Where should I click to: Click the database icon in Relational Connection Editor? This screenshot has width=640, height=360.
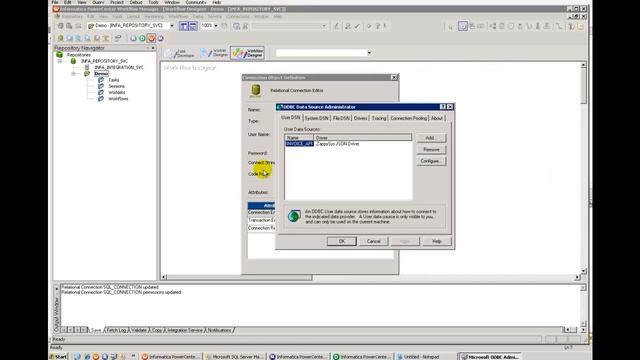pyautogui.click(x=256, y=90)
